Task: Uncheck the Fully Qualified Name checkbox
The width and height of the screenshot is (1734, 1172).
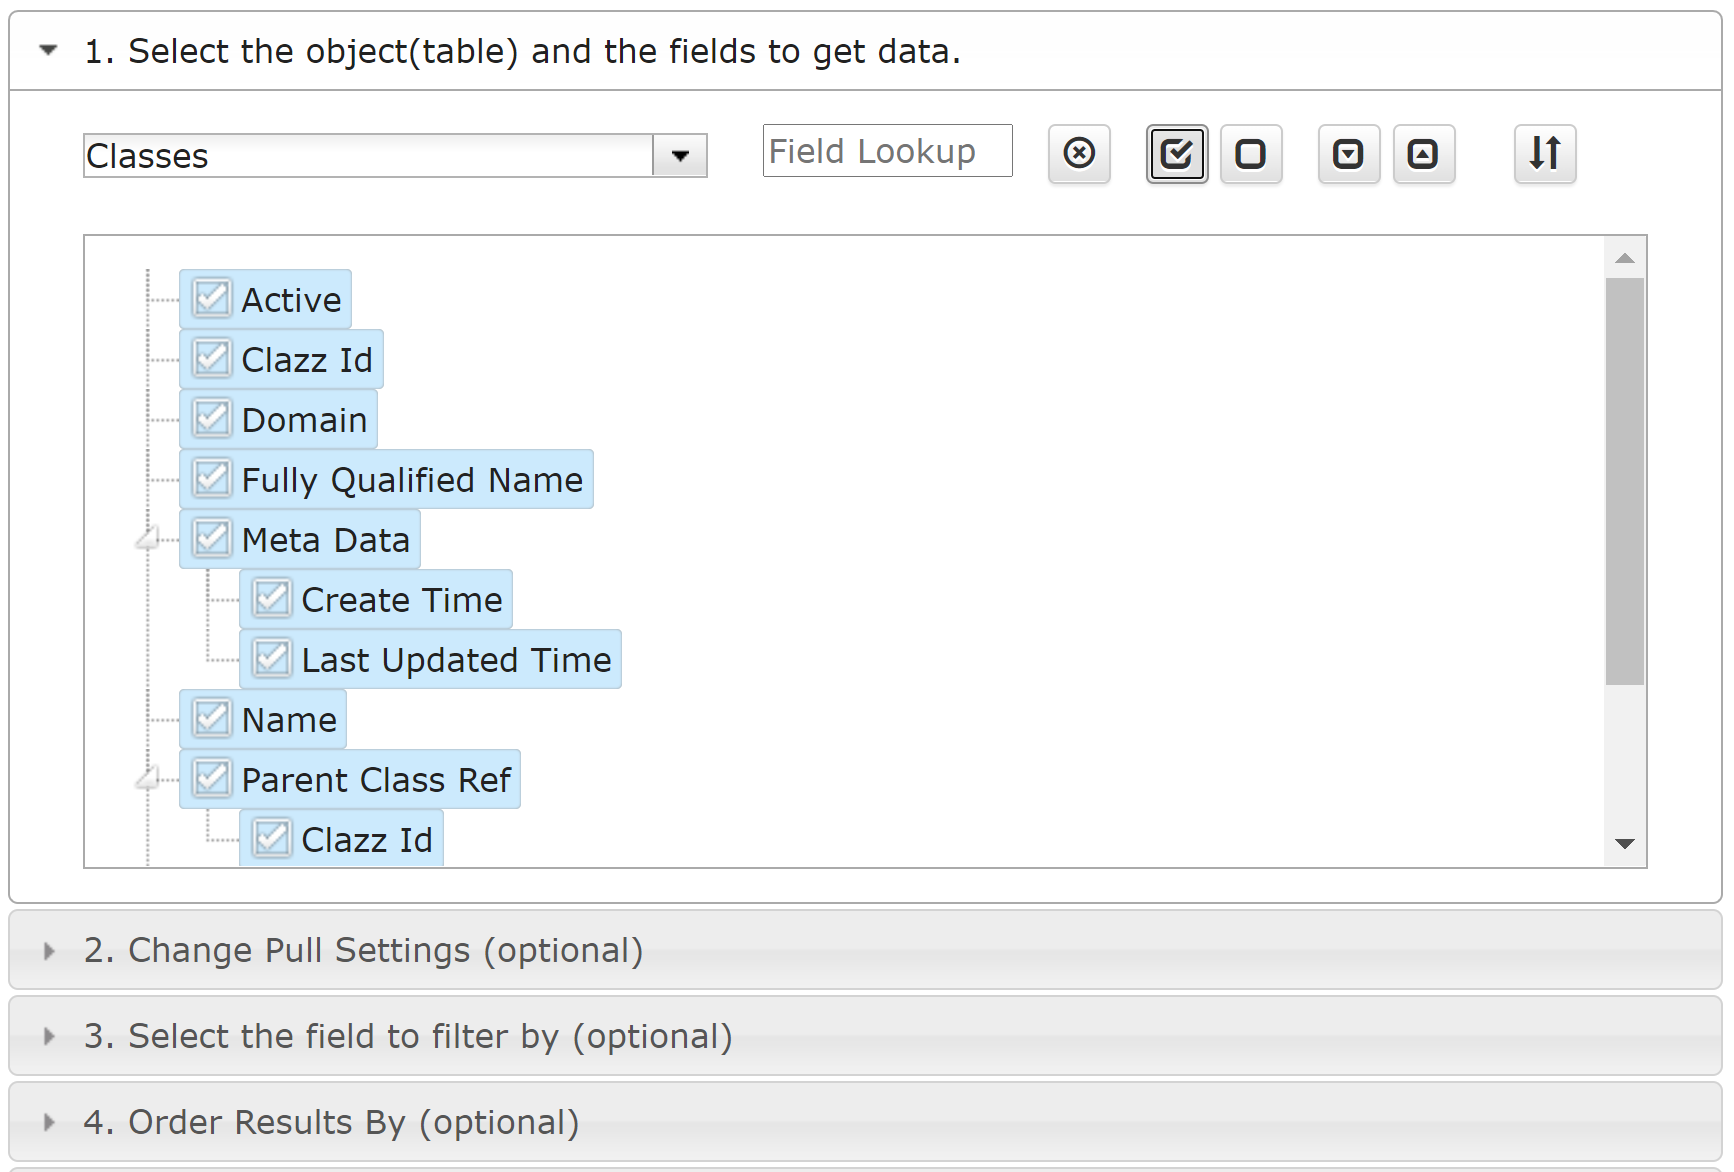Action: 212,478
